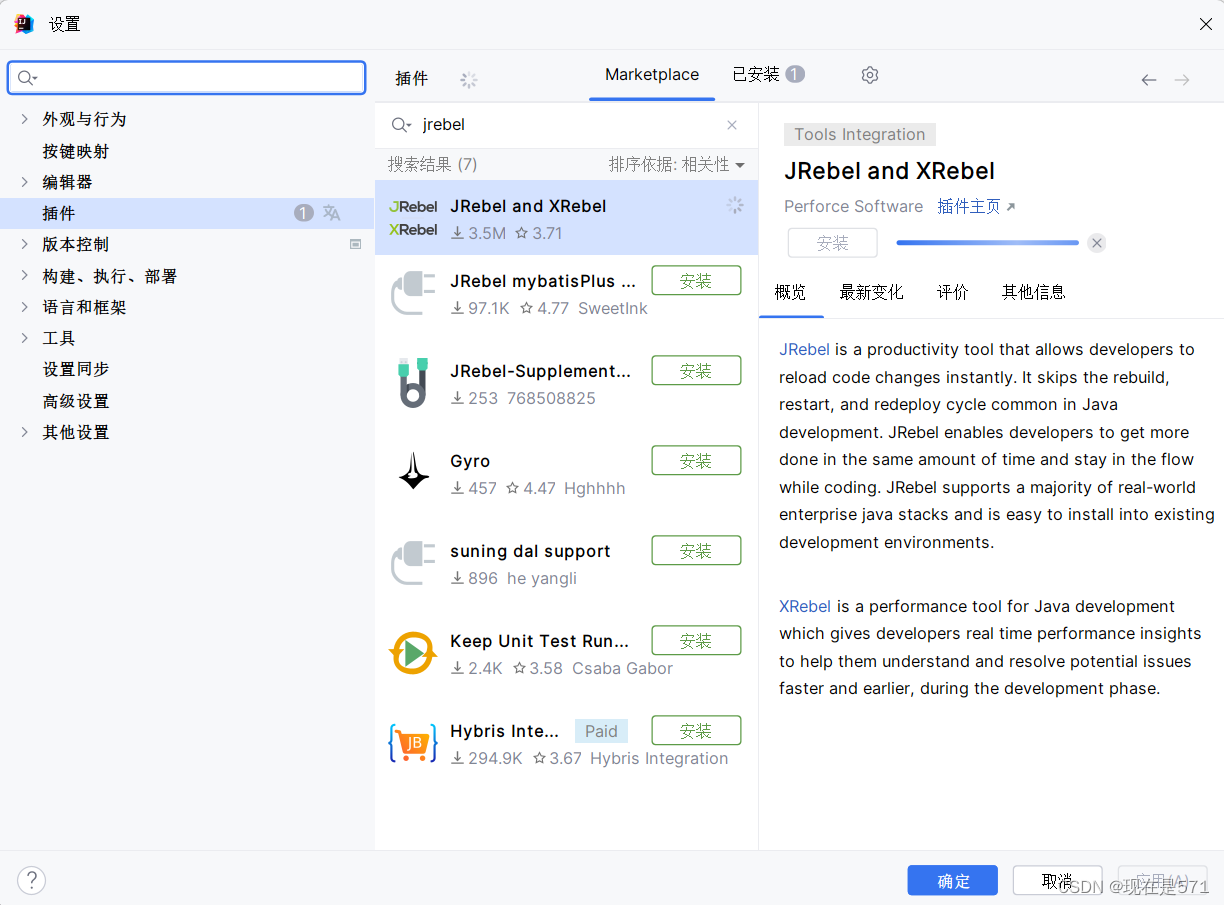Viewport: 1224px width, 905px height.
Task: Click the JRebel mybatisPlus plug icon
Action: [413, 293]
